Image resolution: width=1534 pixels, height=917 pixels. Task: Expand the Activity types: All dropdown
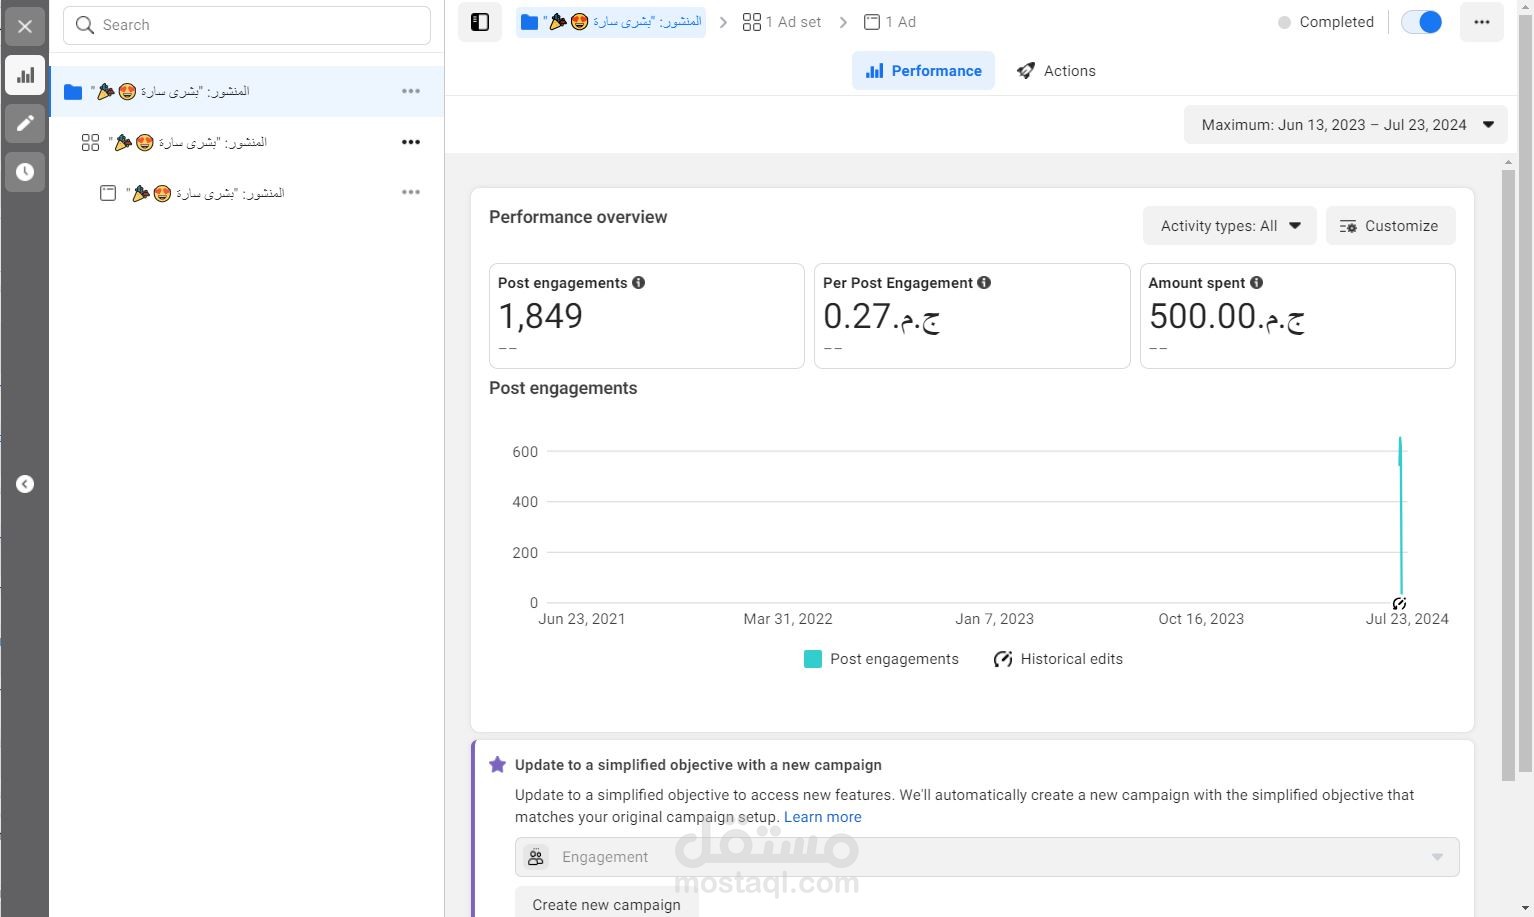point(1230,226)
